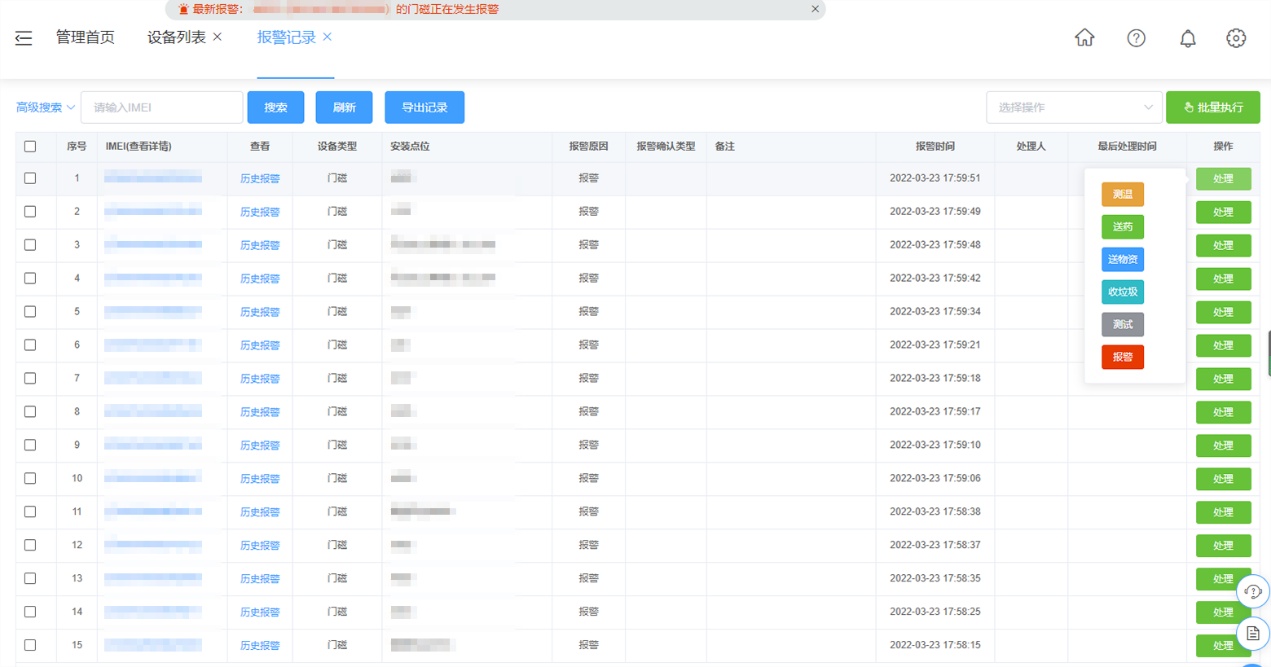Switch to the 设备列表 tab
This screenshot has height=667, width=1271.
coord(176,38)
